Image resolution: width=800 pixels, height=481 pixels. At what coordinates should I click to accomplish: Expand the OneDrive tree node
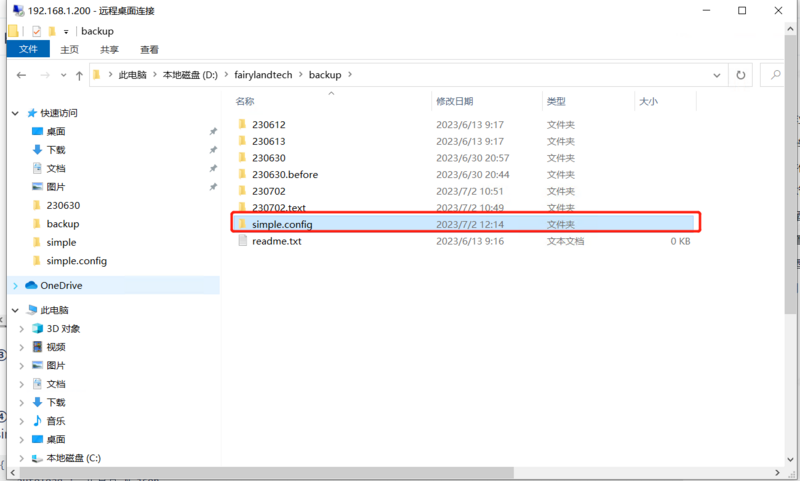15,286
